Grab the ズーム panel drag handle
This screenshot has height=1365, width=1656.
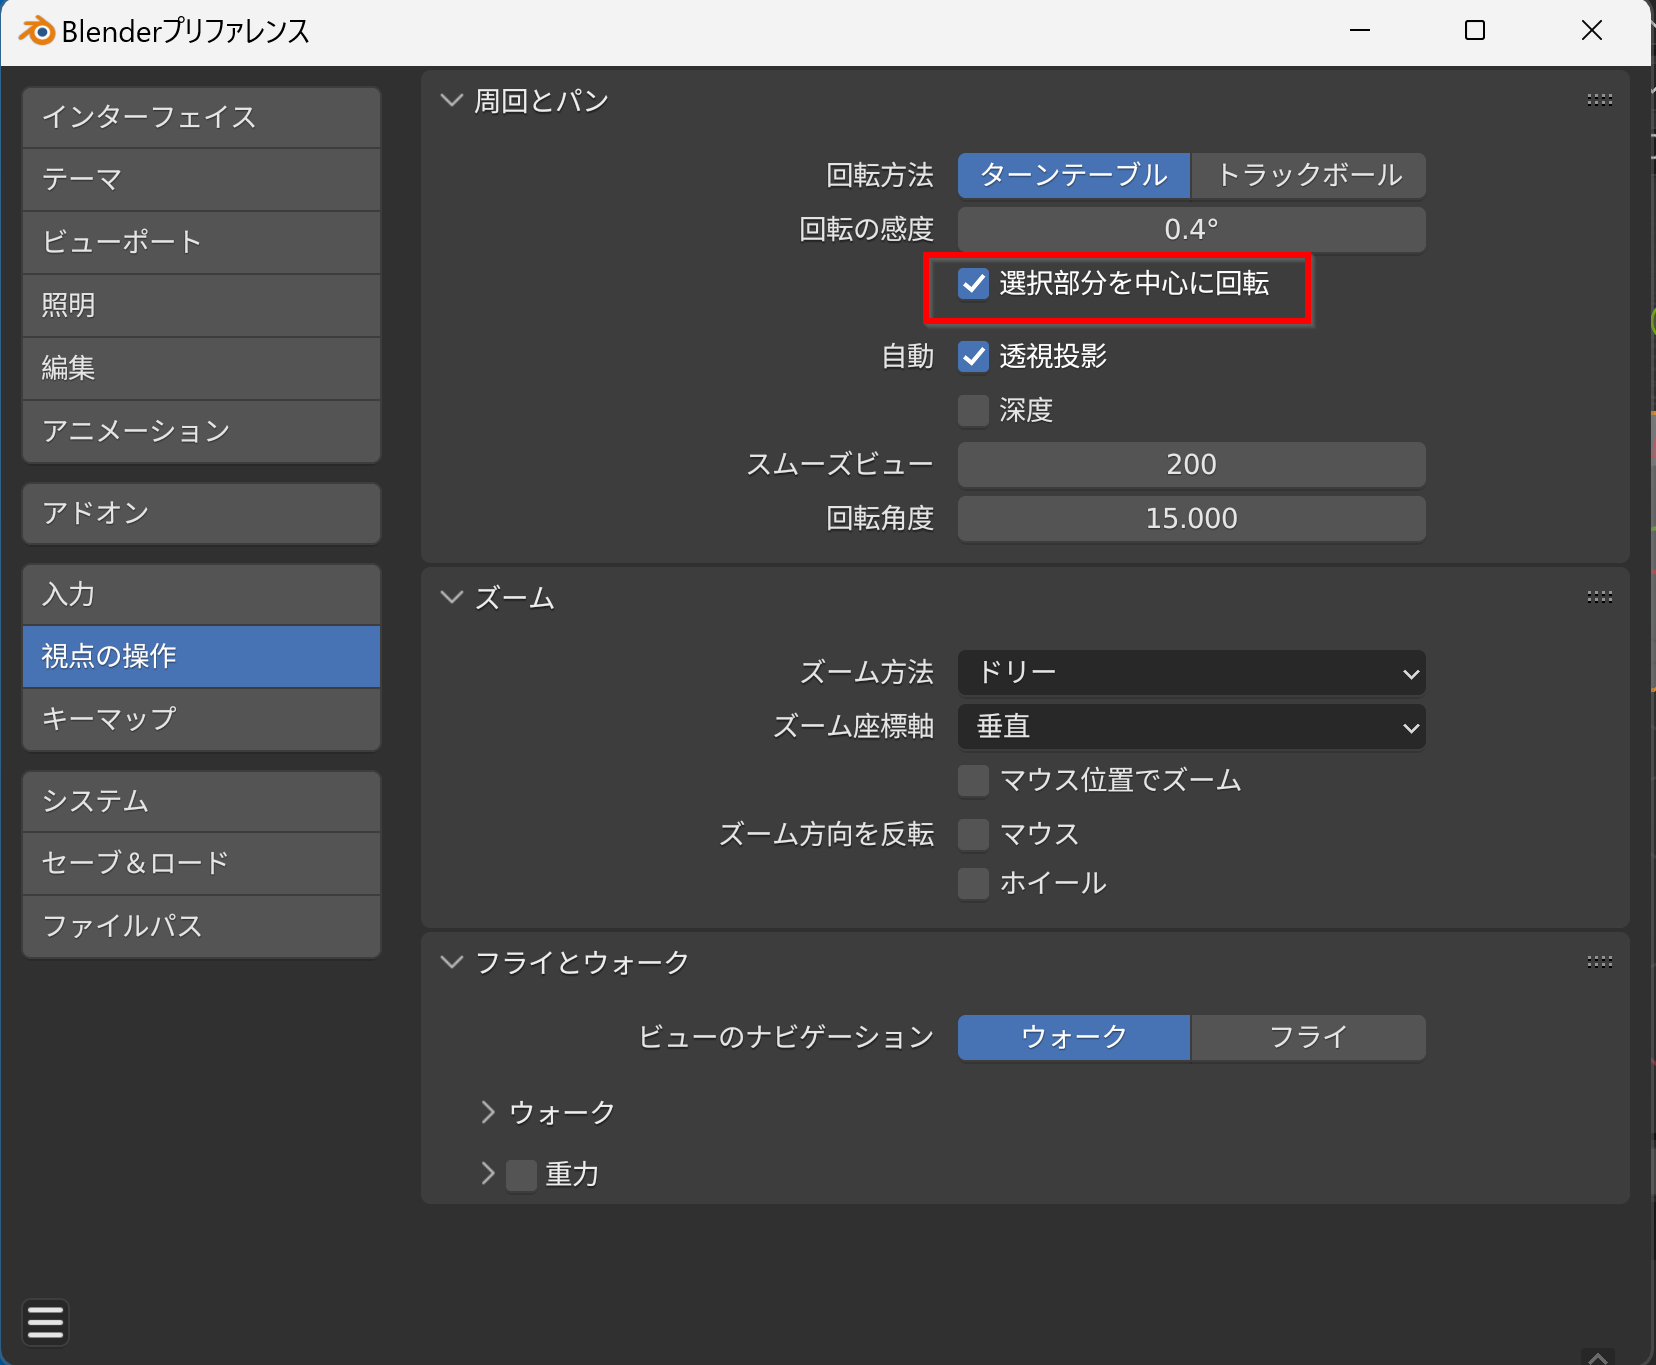click(x=1599, y=597)
